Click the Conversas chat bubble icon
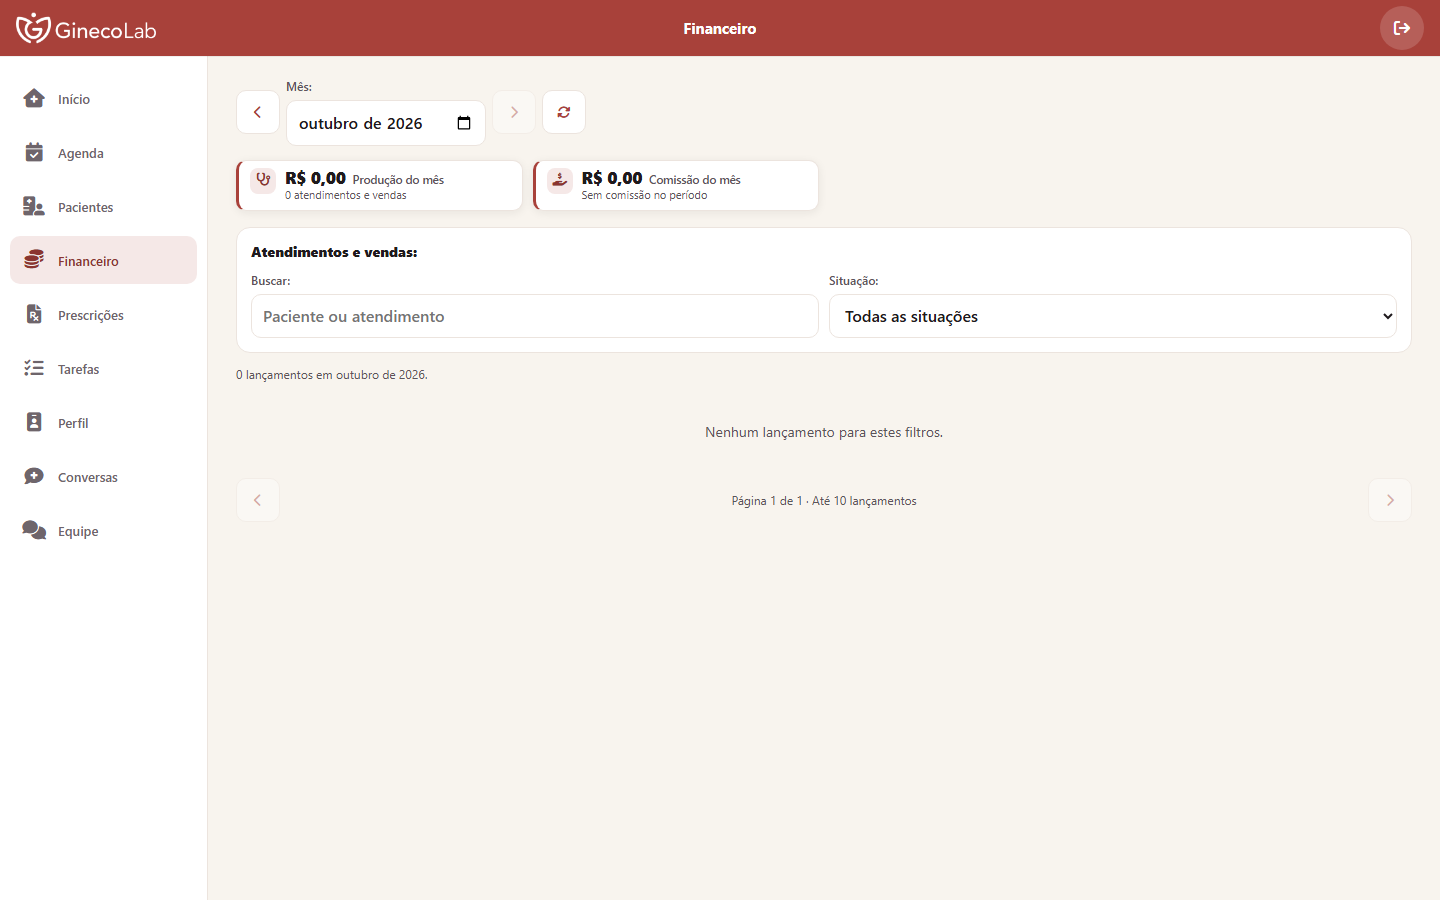 [x=34, y=476]
